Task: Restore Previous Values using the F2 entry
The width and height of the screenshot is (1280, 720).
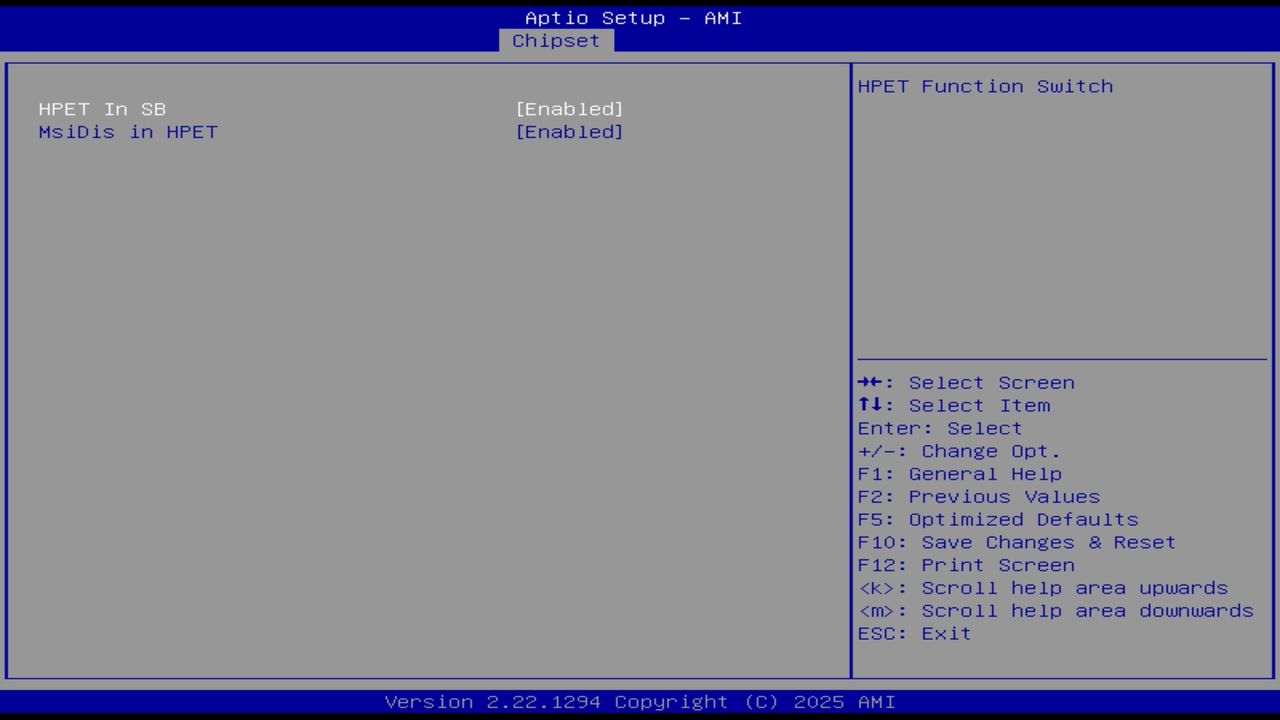Action: (x=978, y=496)
